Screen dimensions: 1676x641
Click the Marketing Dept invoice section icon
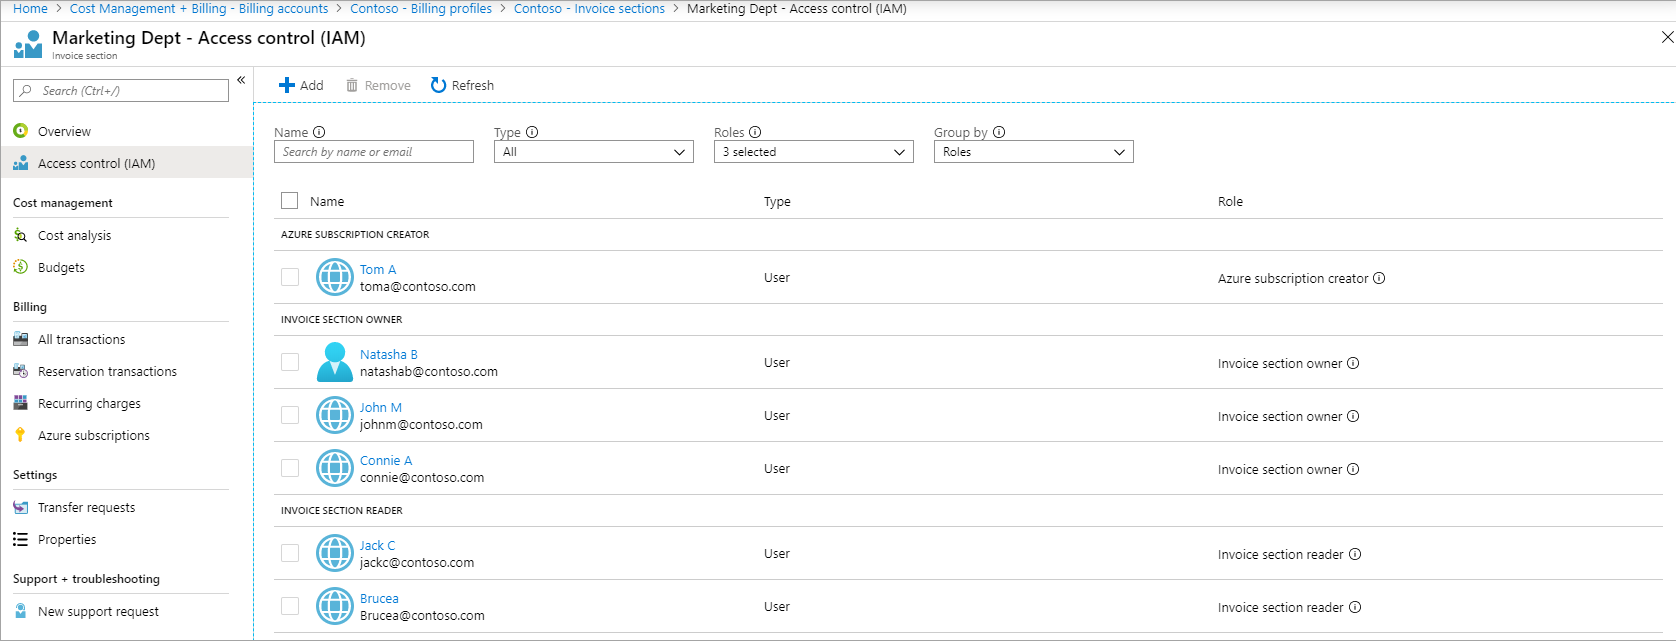28,44
